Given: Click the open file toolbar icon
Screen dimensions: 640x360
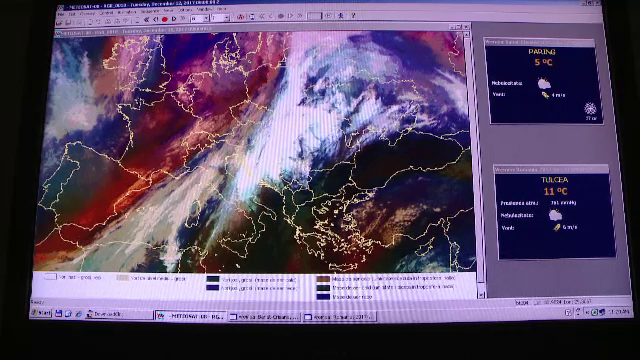Looking at the screenshot, I should coord(59,23).
